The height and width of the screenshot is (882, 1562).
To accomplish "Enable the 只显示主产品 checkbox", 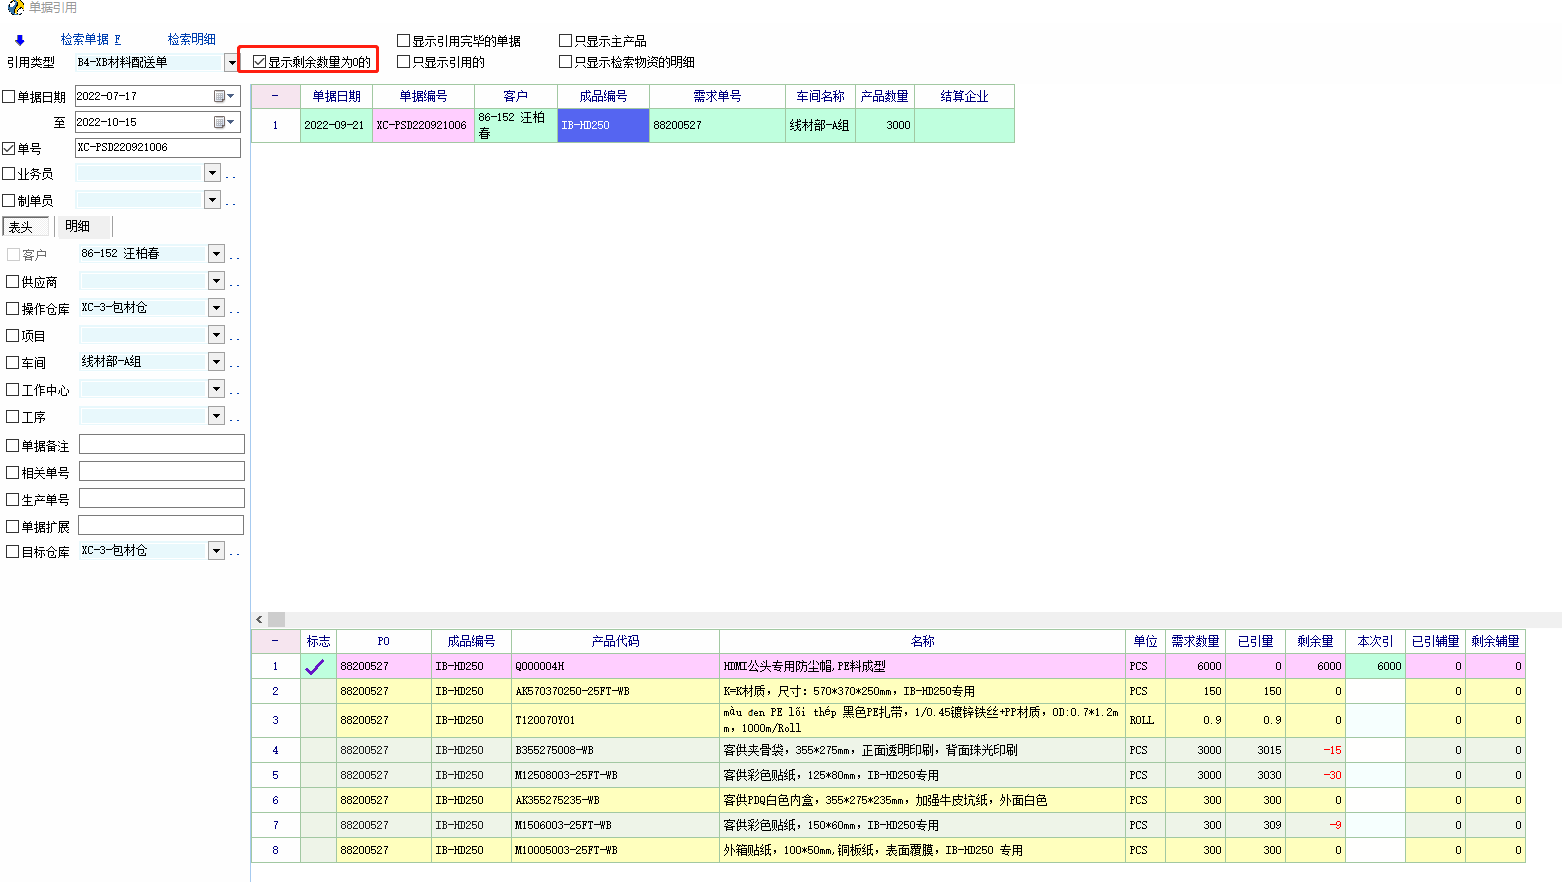I will coord(566,41).
